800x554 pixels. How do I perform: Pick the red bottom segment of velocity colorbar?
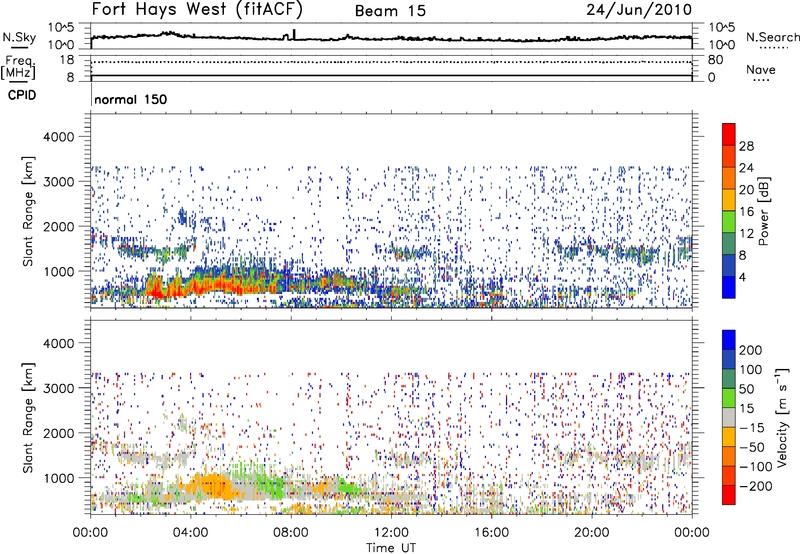[729, 495]
